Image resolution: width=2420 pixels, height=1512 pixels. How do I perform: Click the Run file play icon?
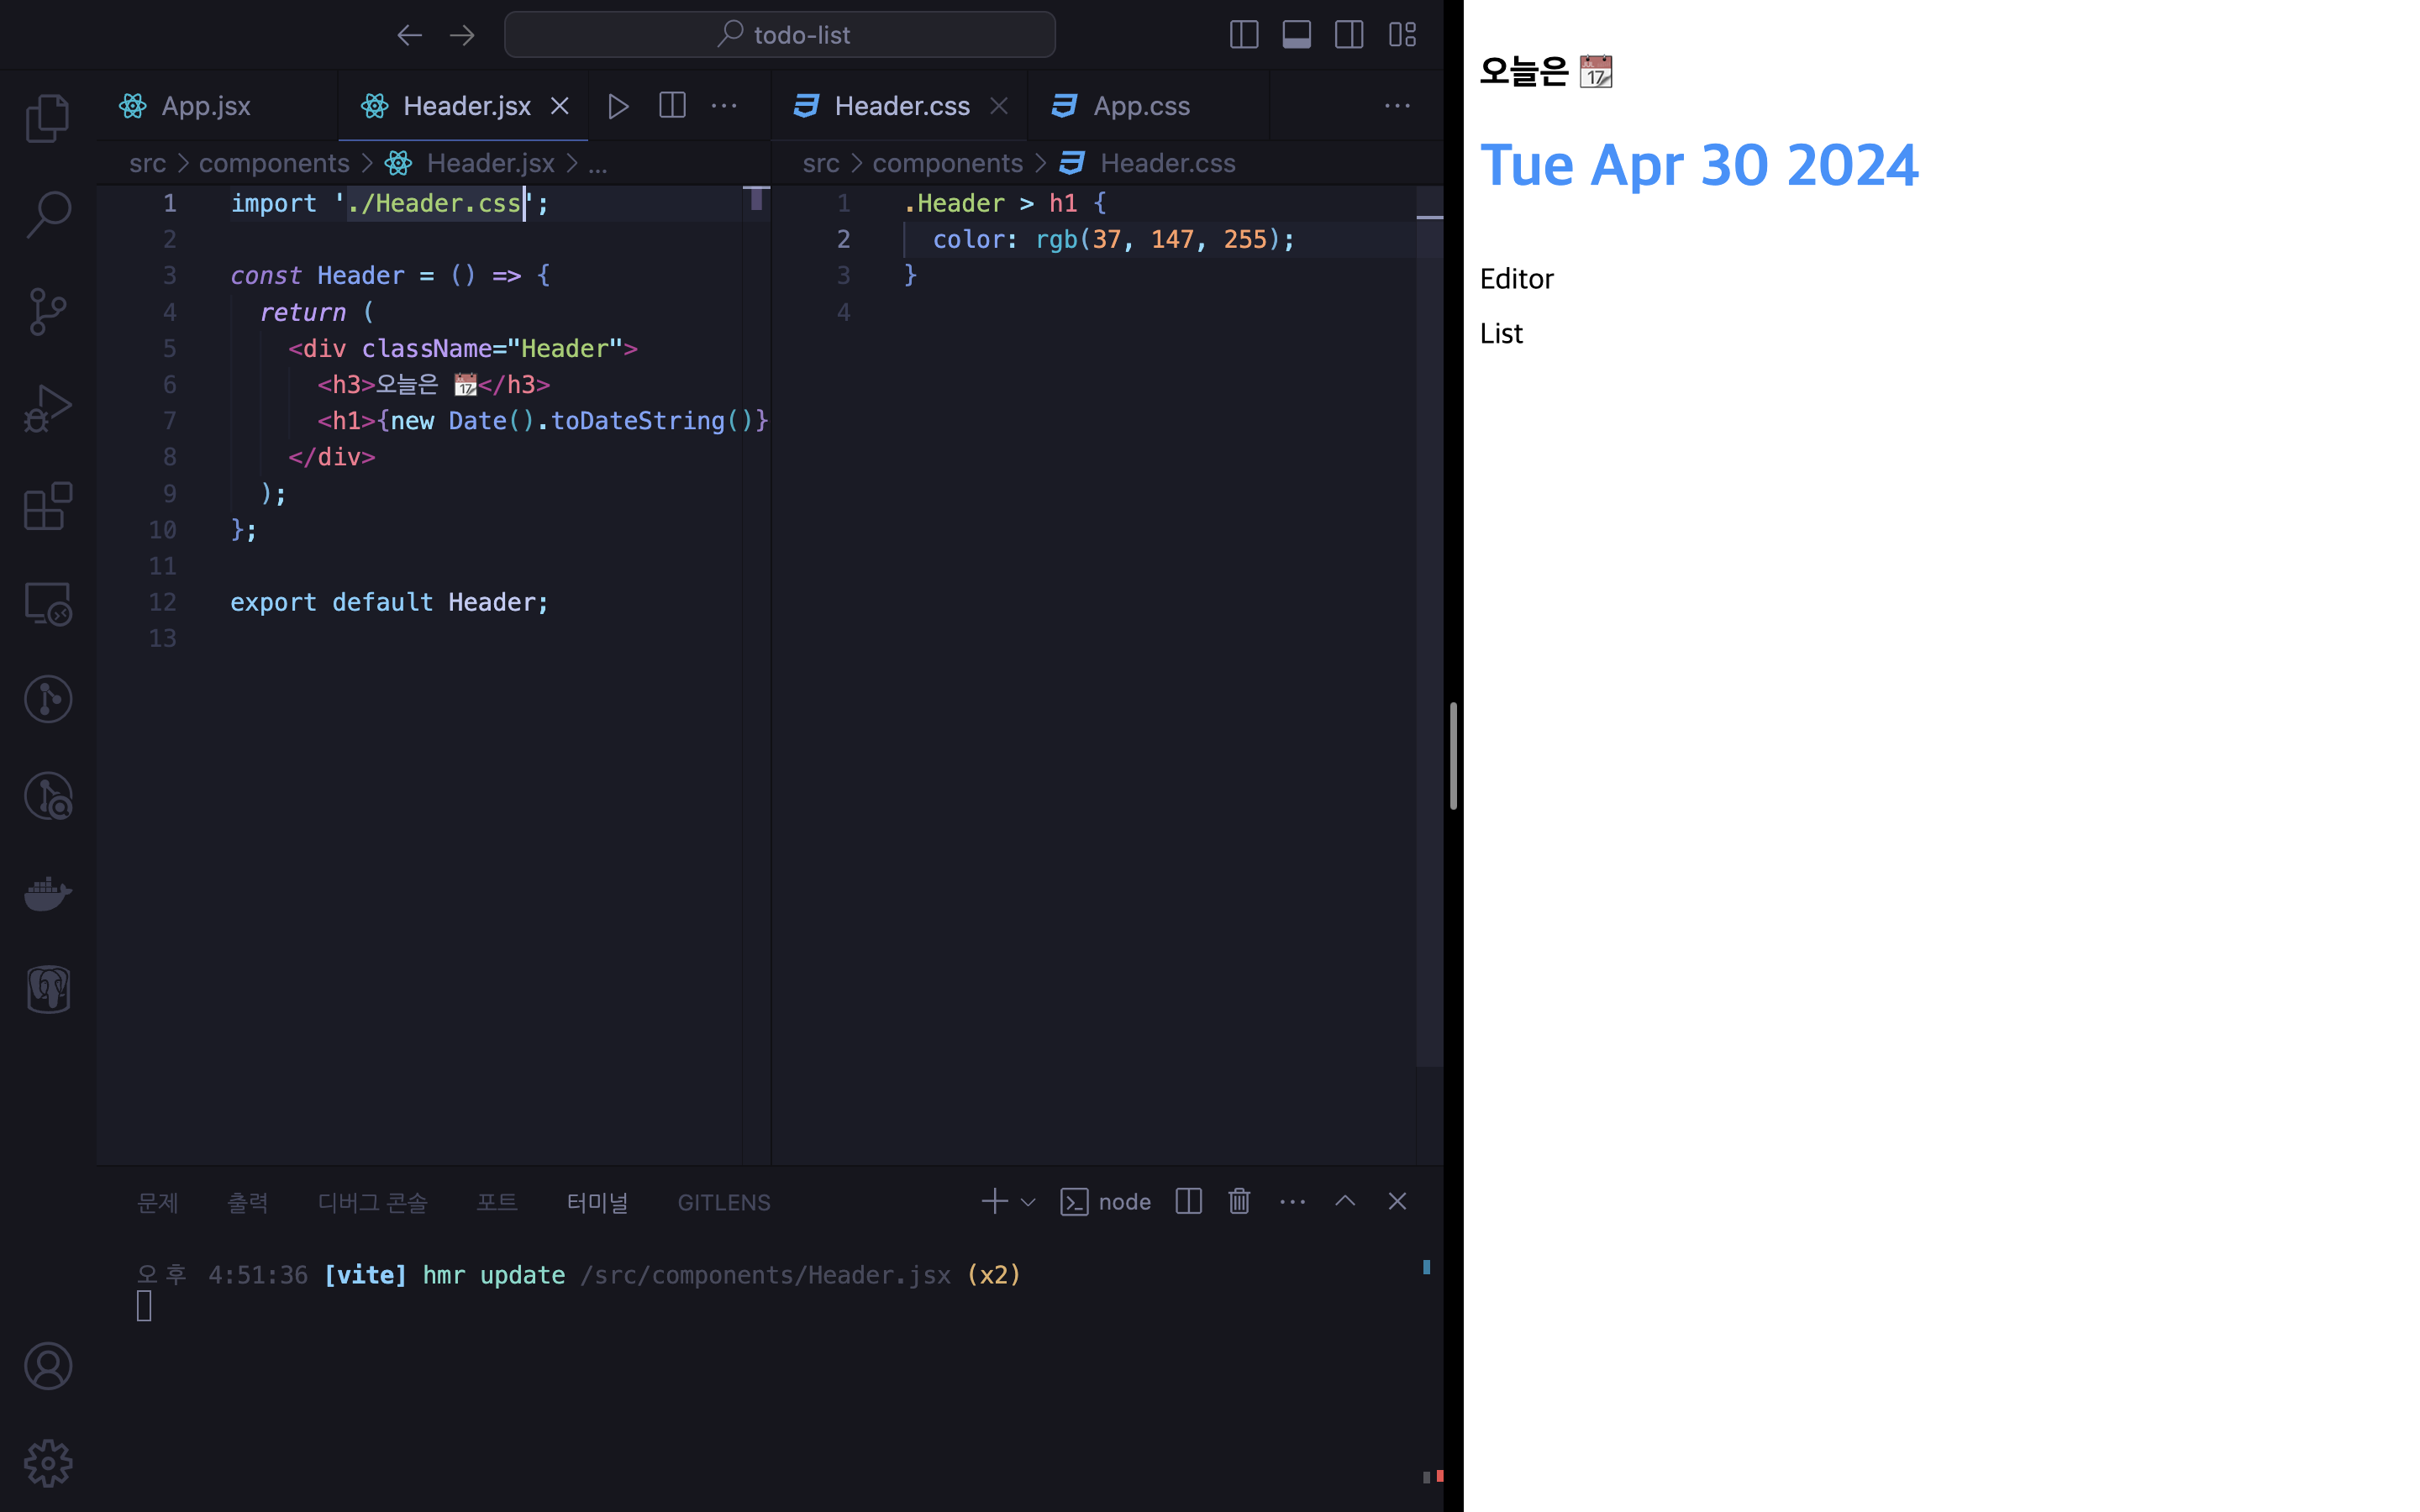[618, 106]
